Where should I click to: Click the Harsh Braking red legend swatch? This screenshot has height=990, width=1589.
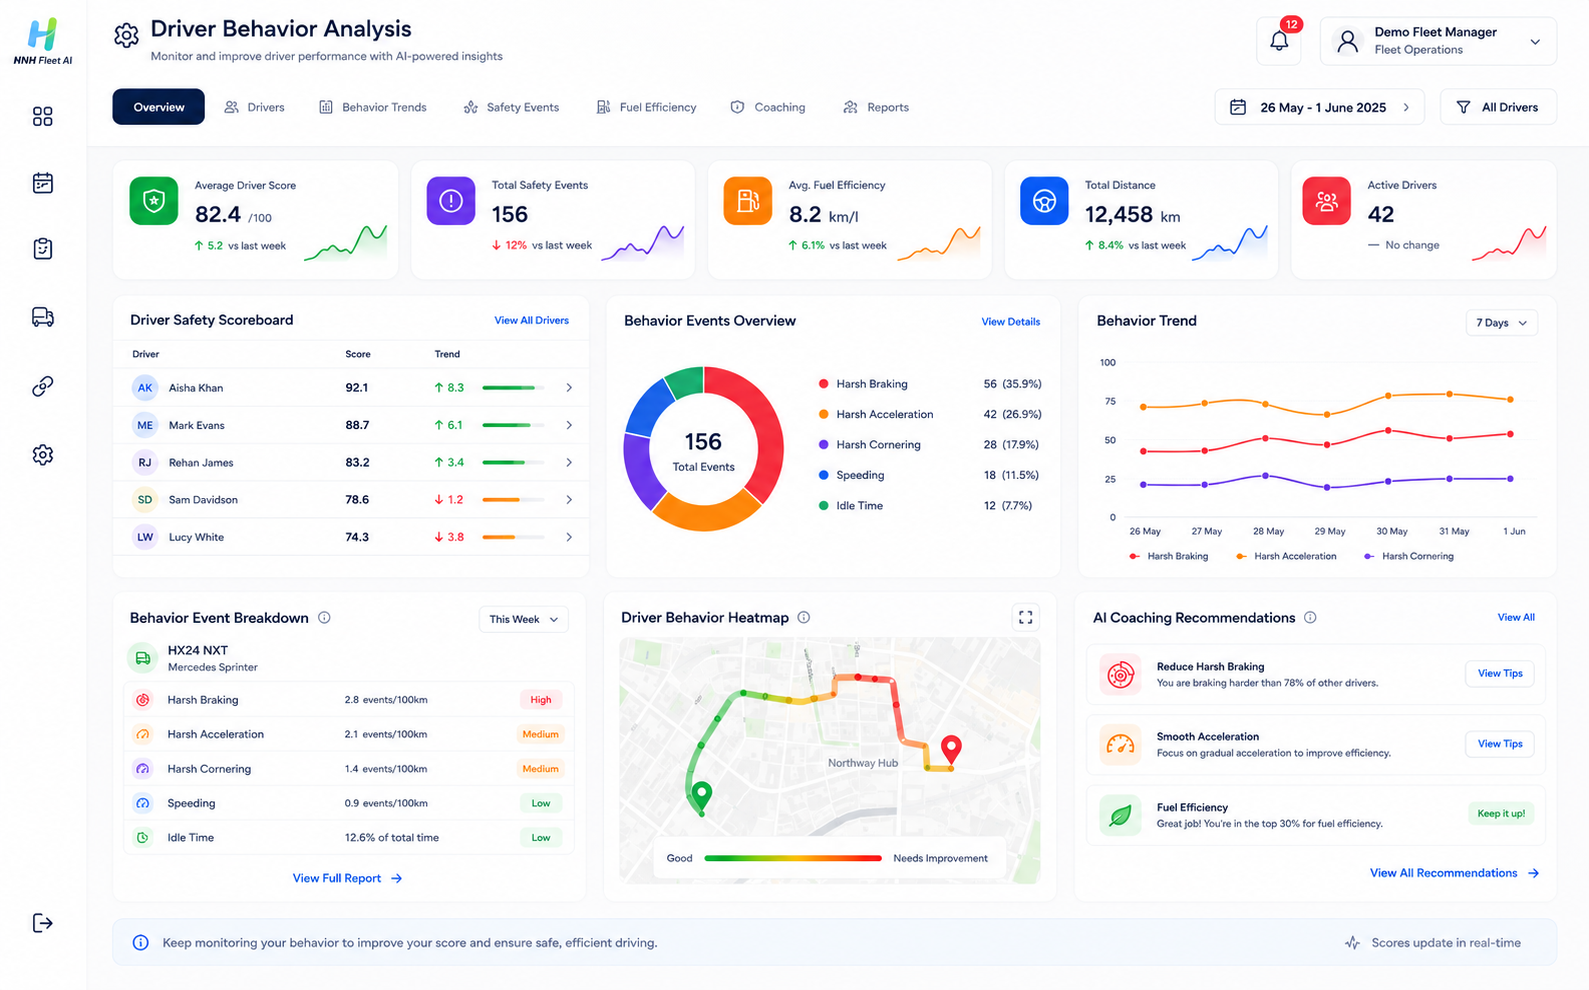(823, 384)
